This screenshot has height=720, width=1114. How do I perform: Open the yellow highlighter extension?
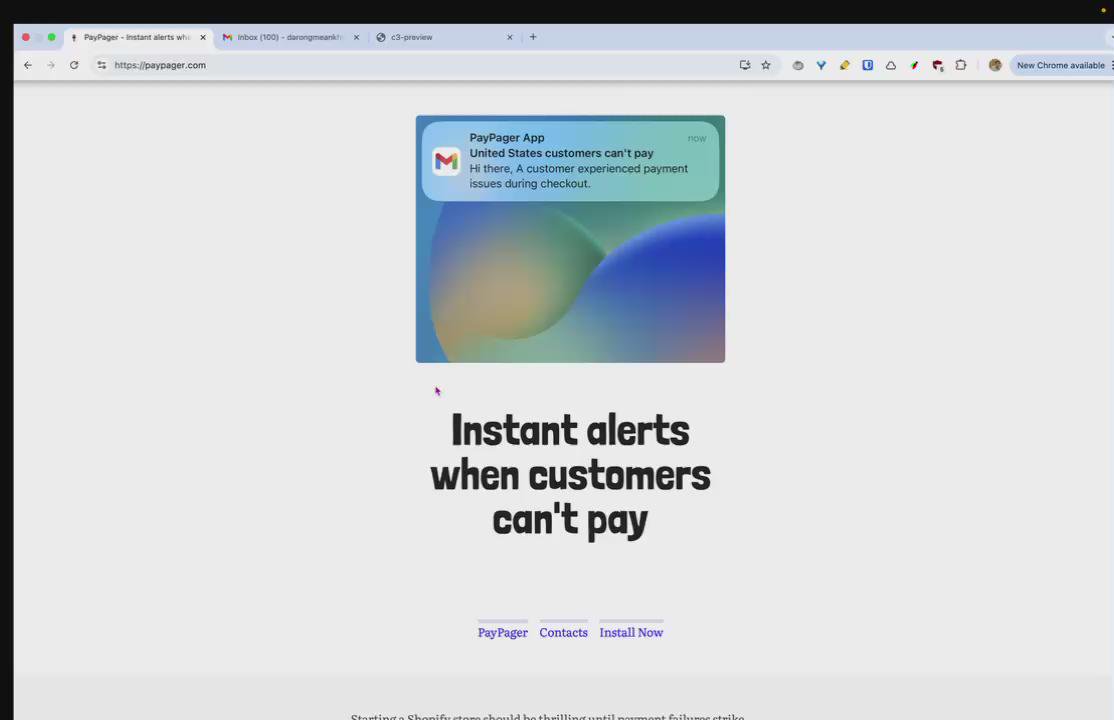click(845, 65)
